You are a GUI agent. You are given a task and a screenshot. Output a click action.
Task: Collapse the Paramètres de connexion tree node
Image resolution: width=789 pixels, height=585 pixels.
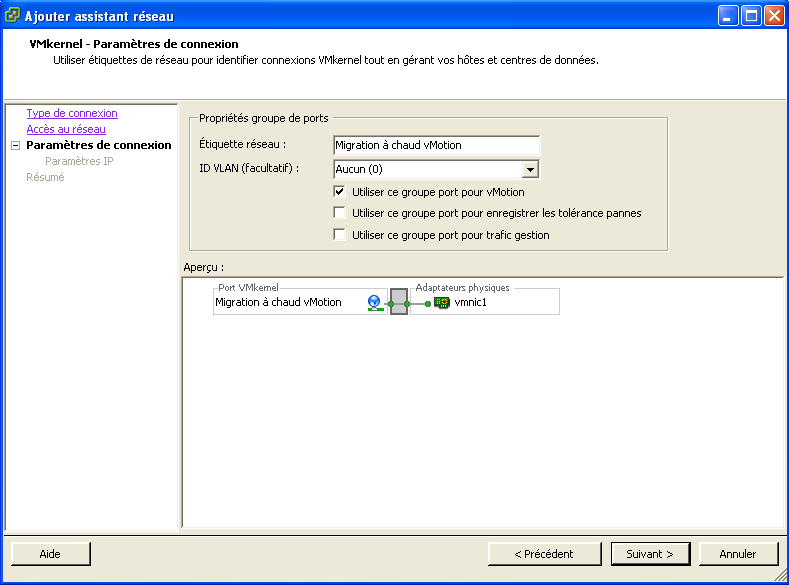click(x=15, y=146)
